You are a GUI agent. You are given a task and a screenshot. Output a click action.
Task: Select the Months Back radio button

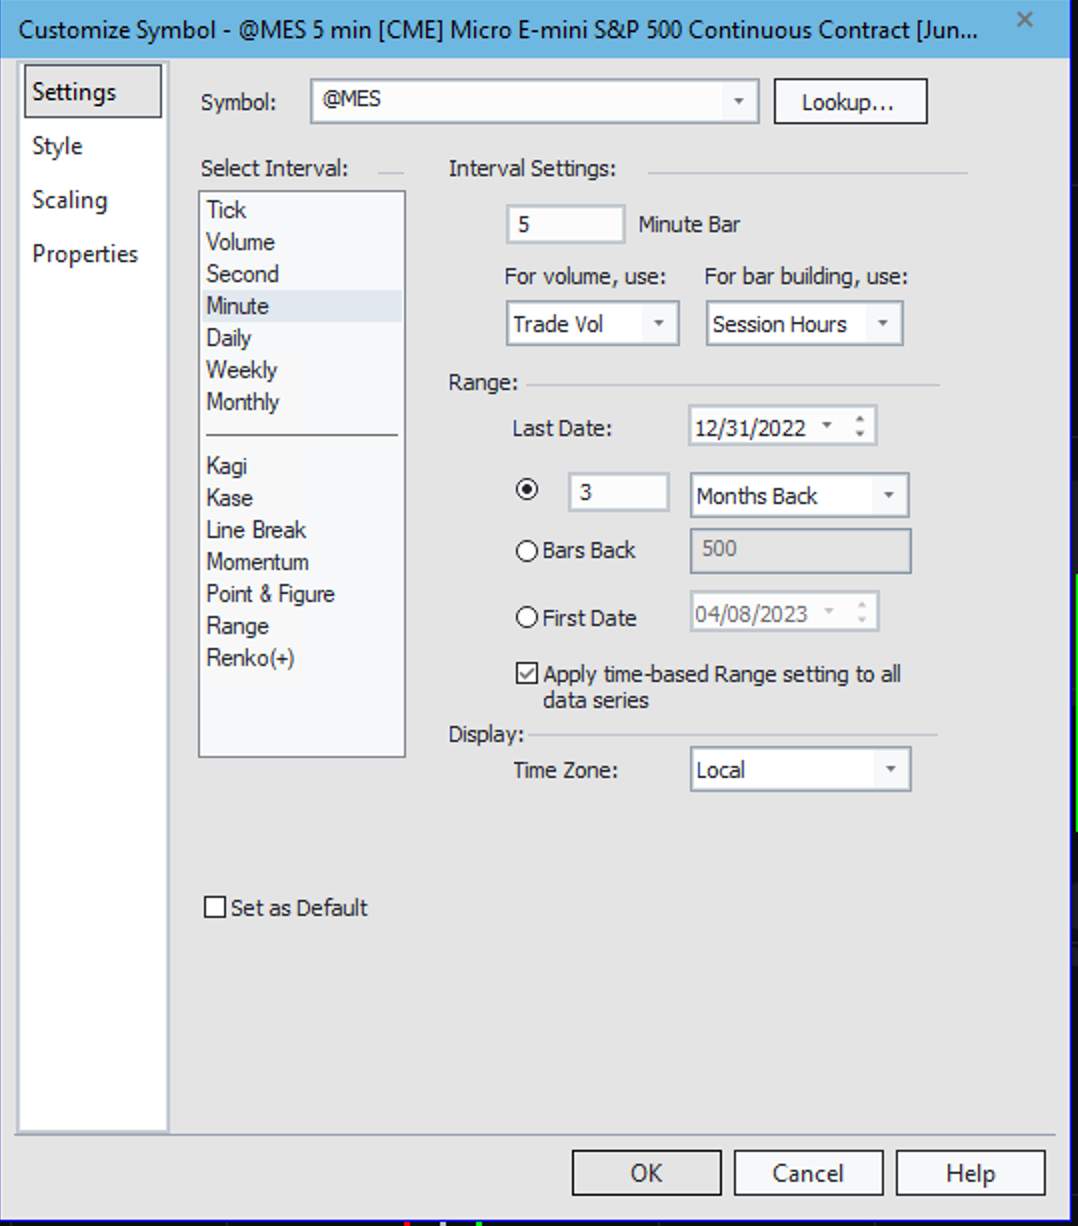click(527, 490)
